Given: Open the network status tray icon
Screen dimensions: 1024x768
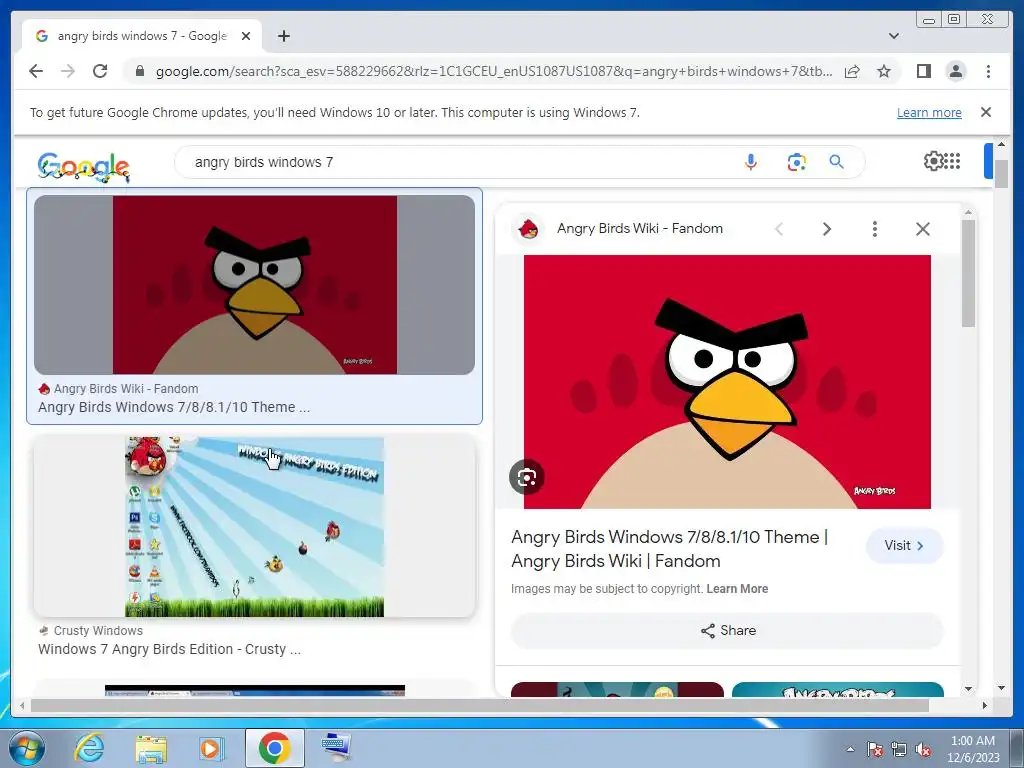Looking at the screenshot, I should pos(899,749).
